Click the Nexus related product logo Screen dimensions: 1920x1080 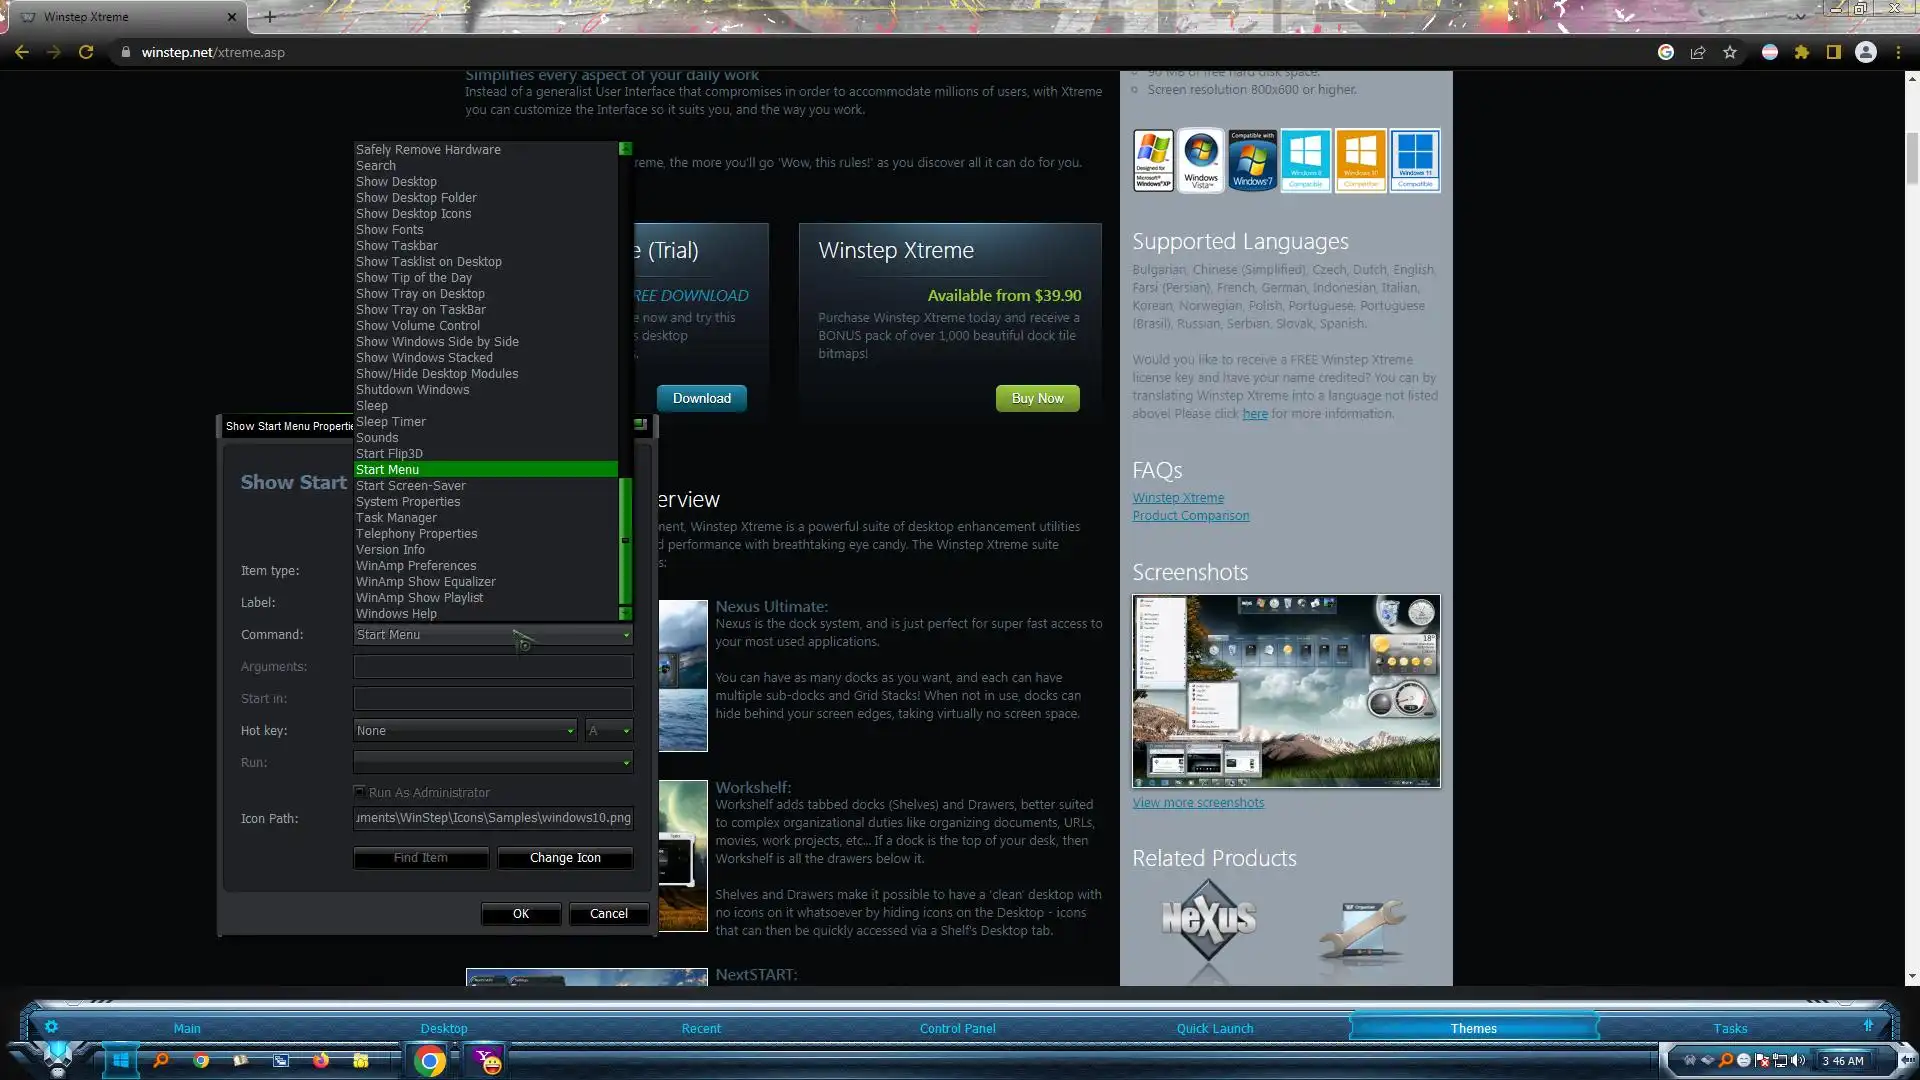[1208, 918]
